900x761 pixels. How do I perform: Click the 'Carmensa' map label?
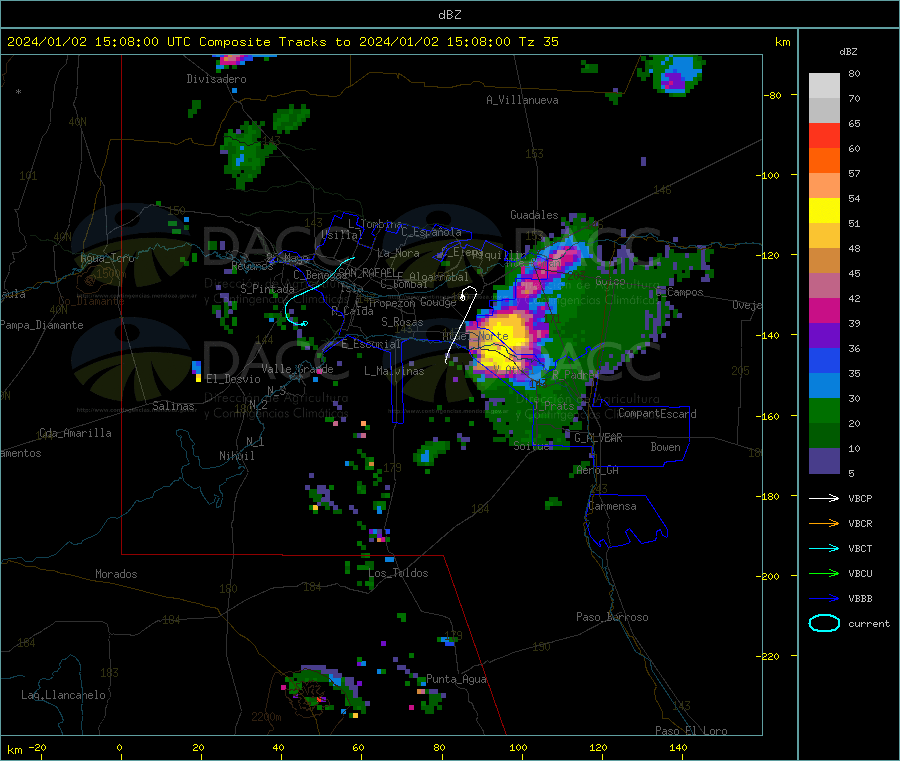[612, 506]
